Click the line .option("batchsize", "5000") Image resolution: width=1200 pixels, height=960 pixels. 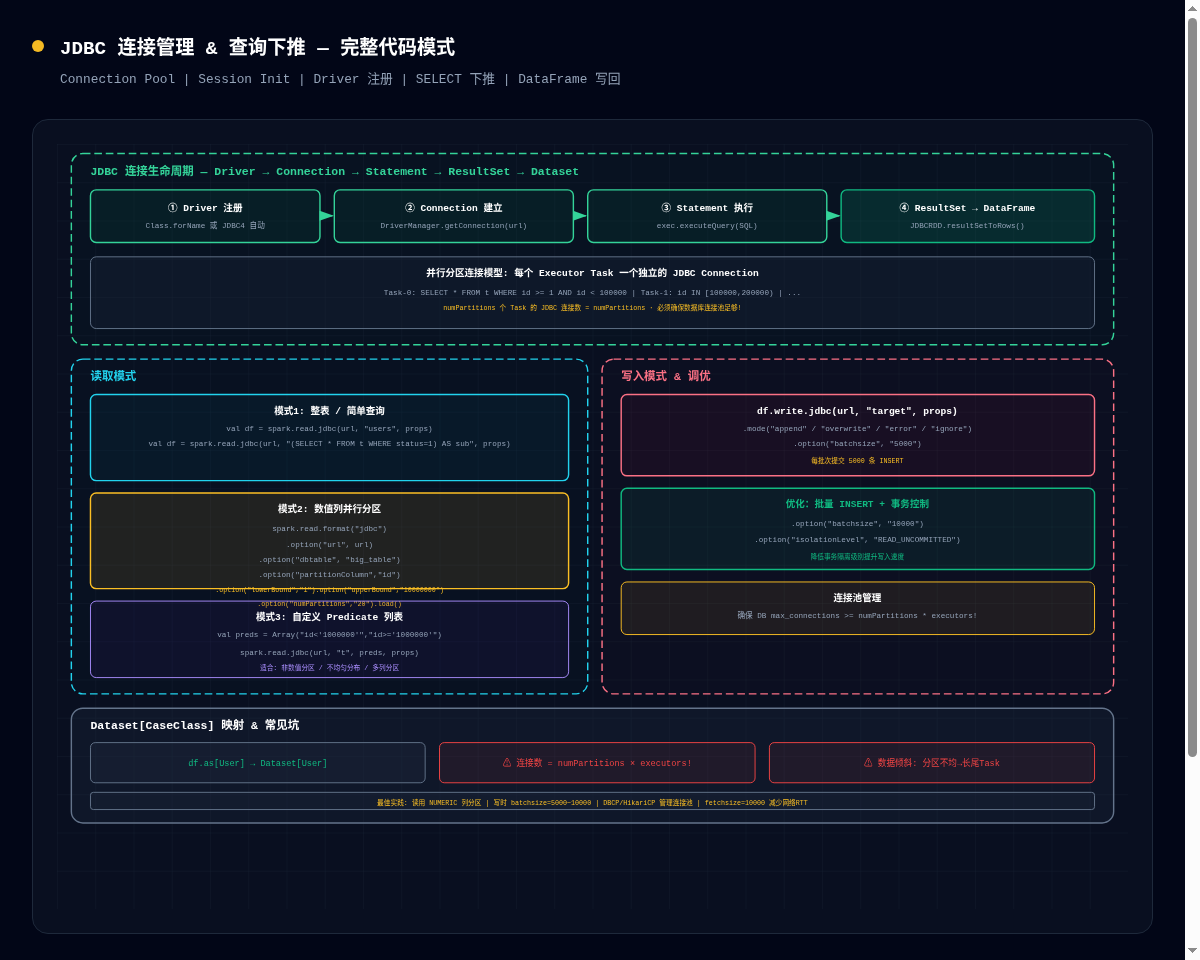(857, 444)
